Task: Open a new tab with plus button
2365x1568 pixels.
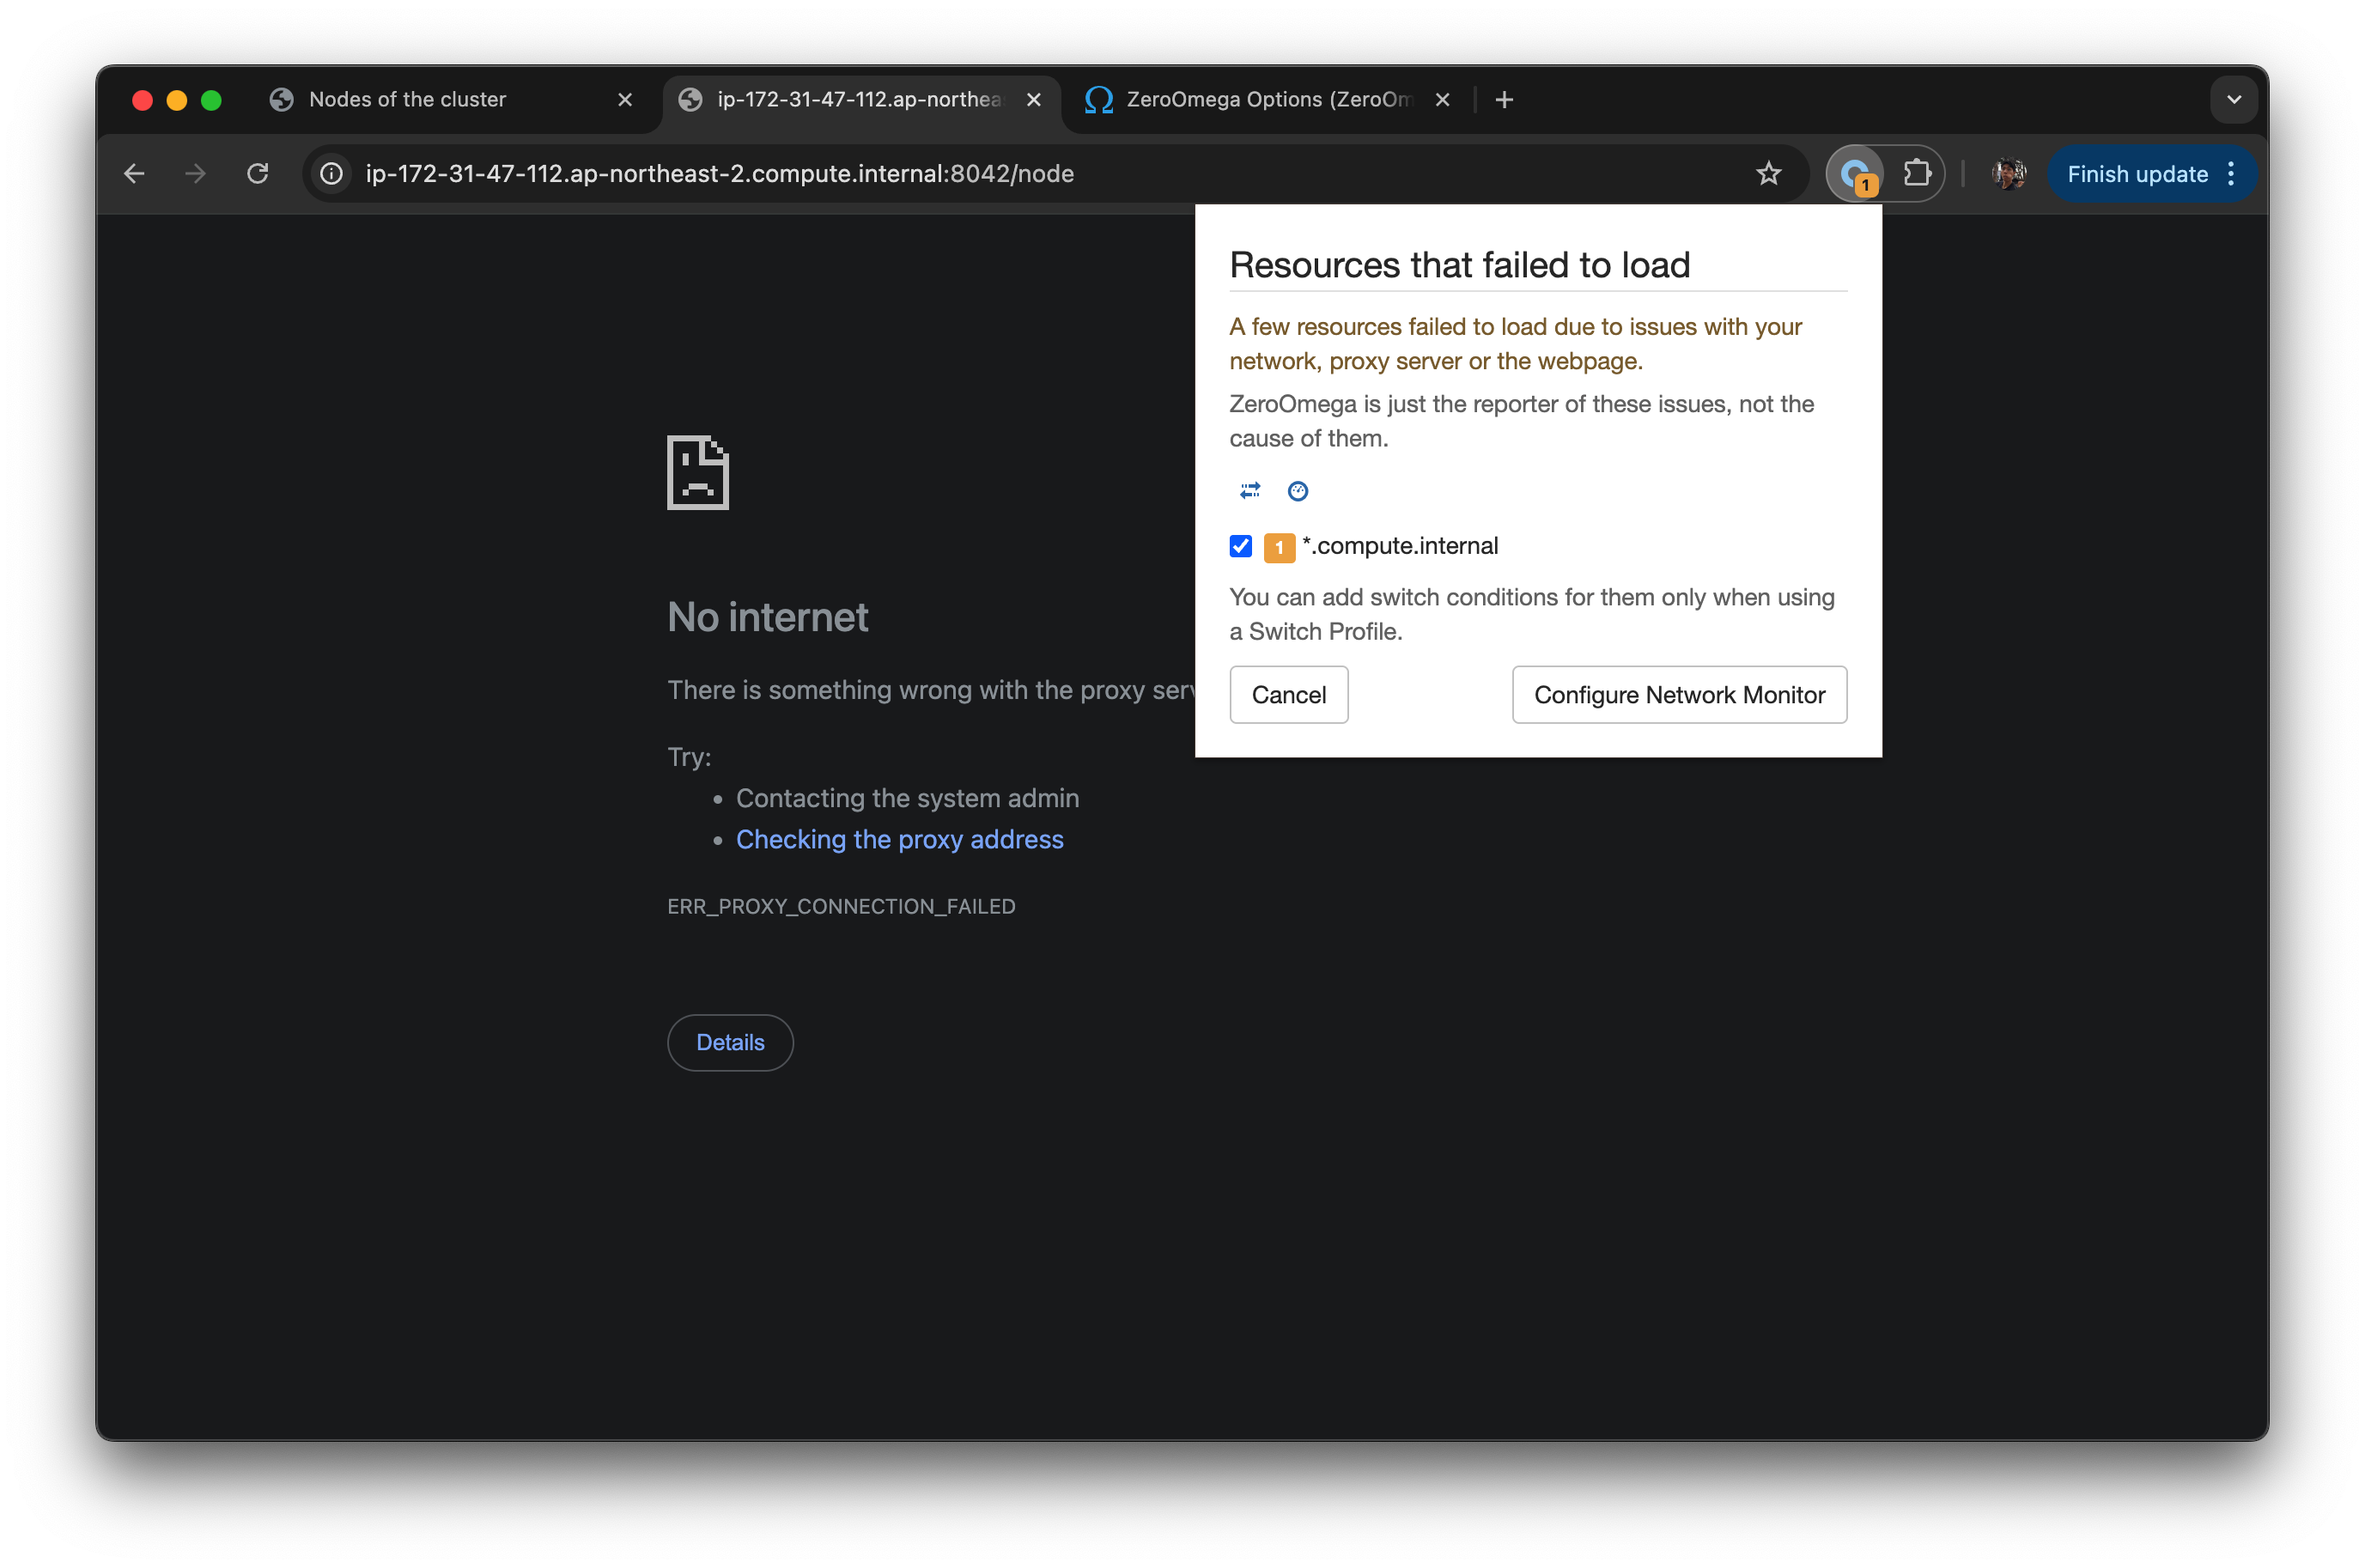Action: (1504, 99)
